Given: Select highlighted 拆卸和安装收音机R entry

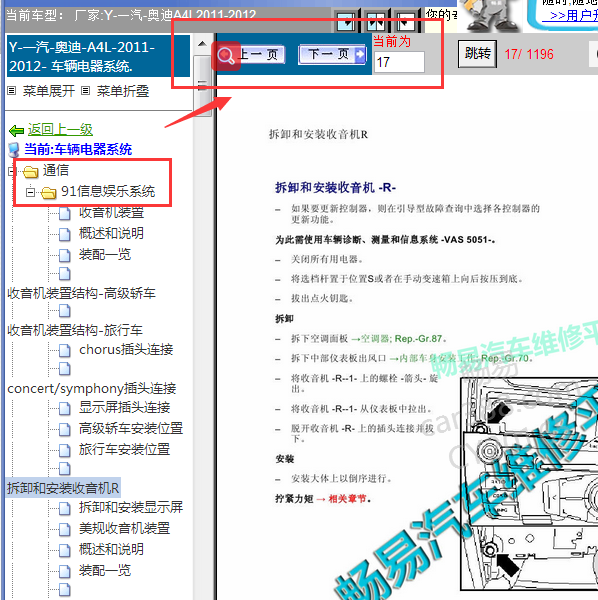Looking at the screenshot, I should click(64, 488).
